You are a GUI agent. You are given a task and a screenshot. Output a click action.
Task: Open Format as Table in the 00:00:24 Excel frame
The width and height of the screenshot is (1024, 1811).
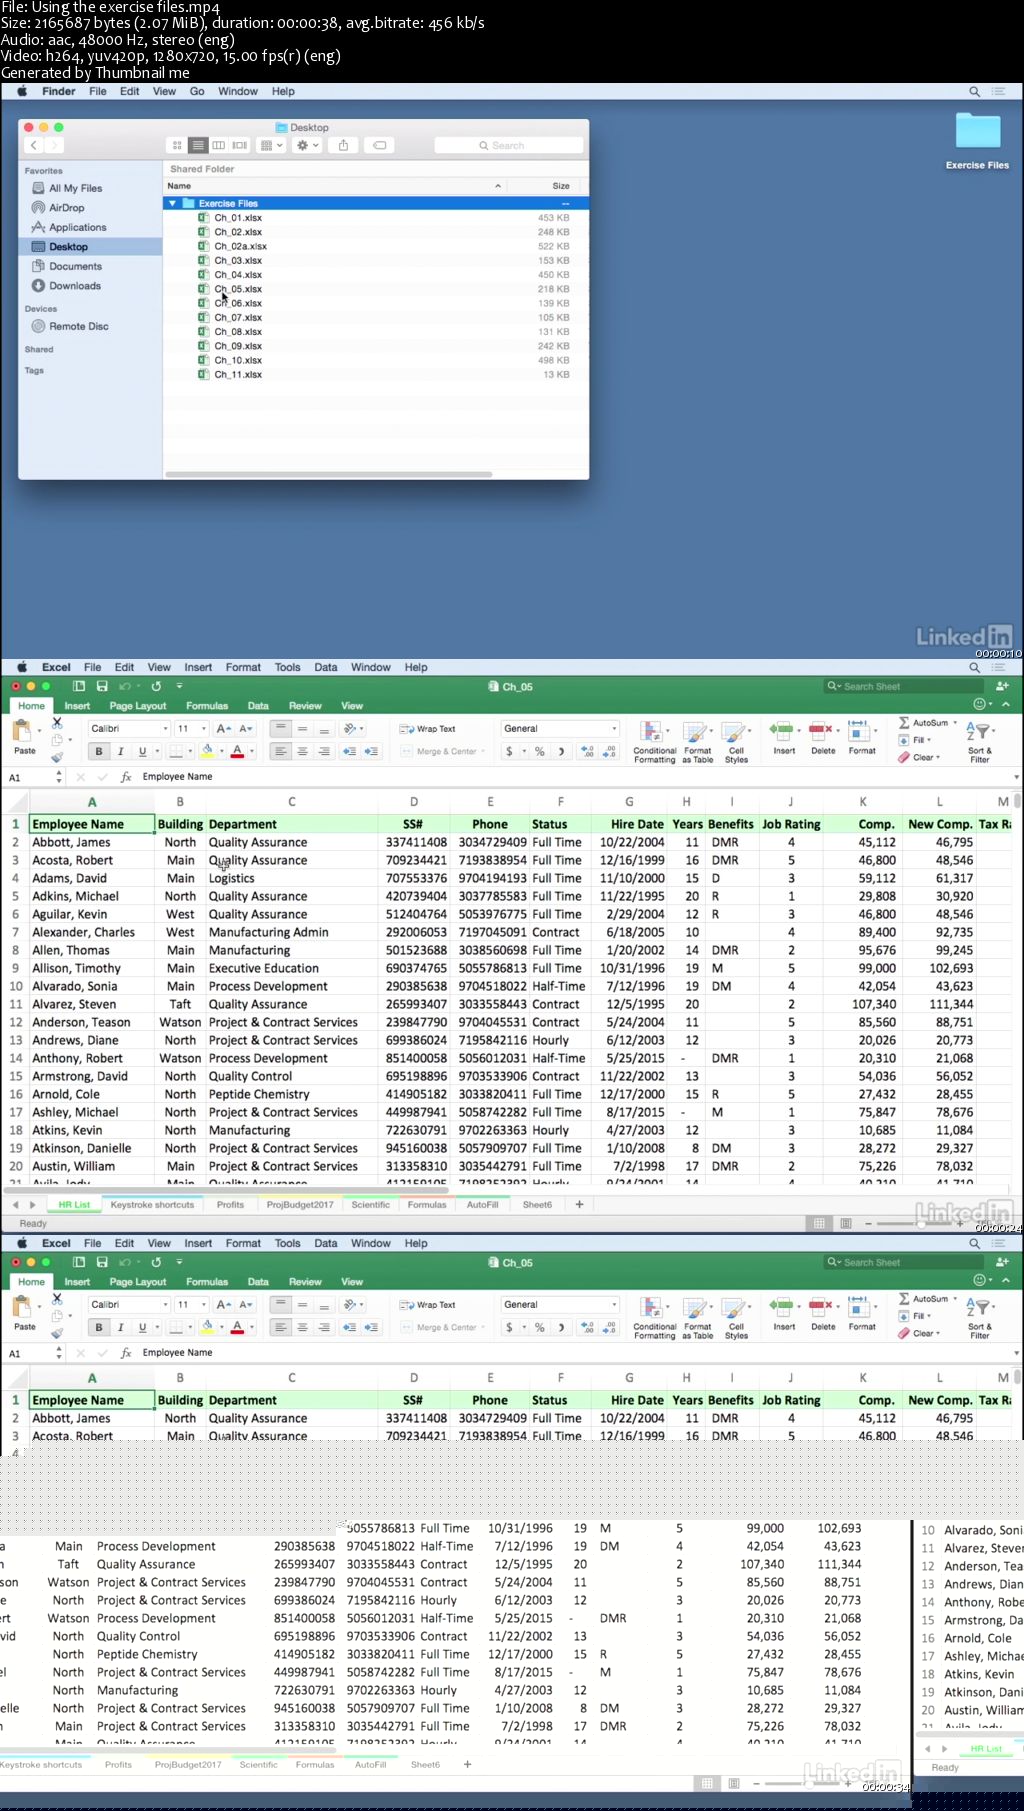(698, 741)
